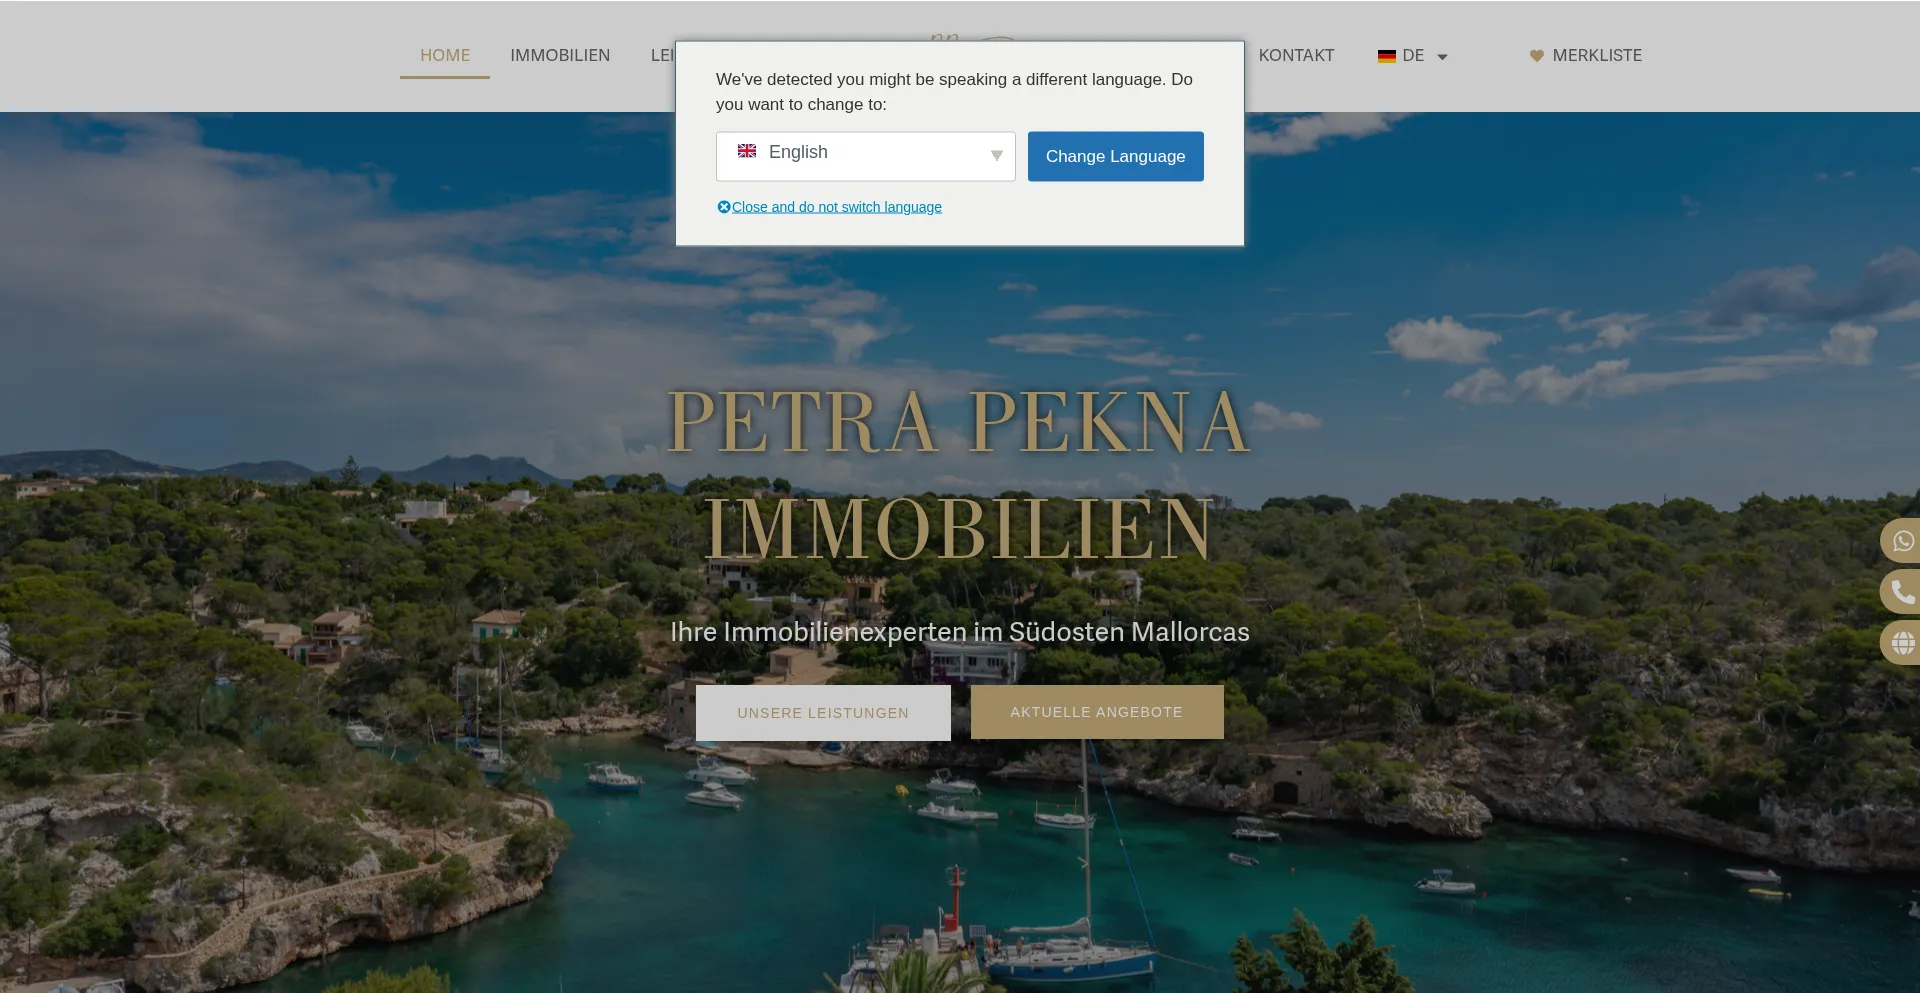Open the IMMOBILIEN menu item
The height and width of the screenshot is (993, 1920).
[x=560, y=56]
